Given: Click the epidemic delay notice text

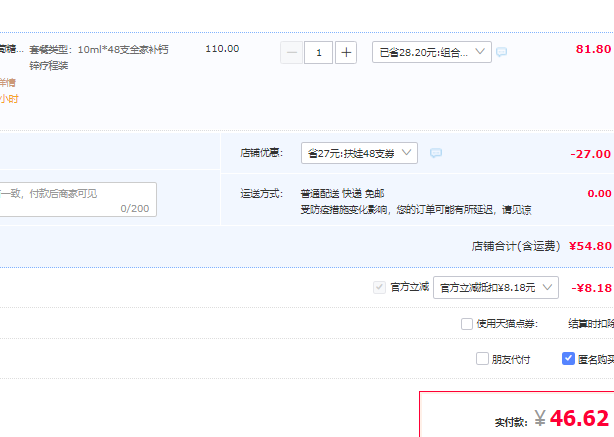Looking at the screenshot, I should tap(416, 210).
